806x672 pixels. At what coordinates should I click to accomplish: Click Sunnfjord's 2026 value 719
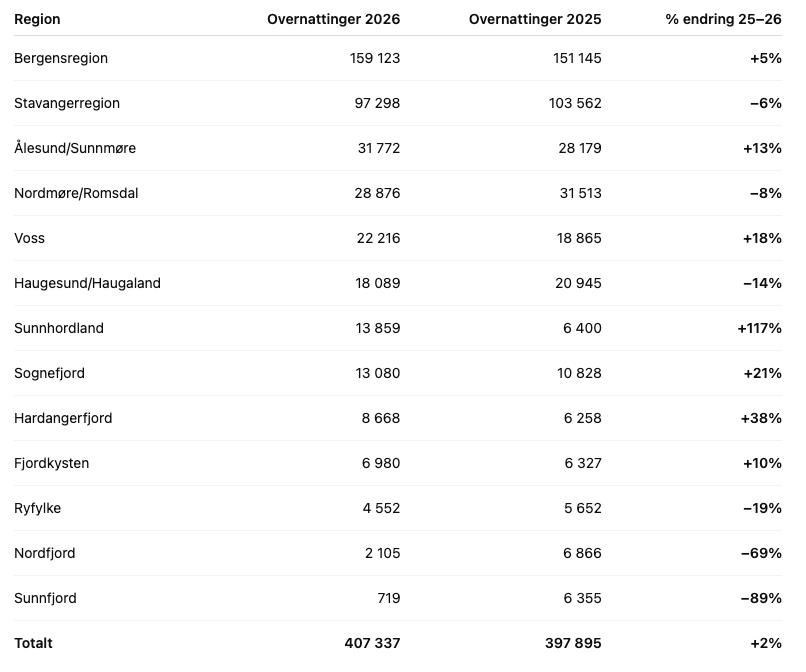tap(387, 598)
